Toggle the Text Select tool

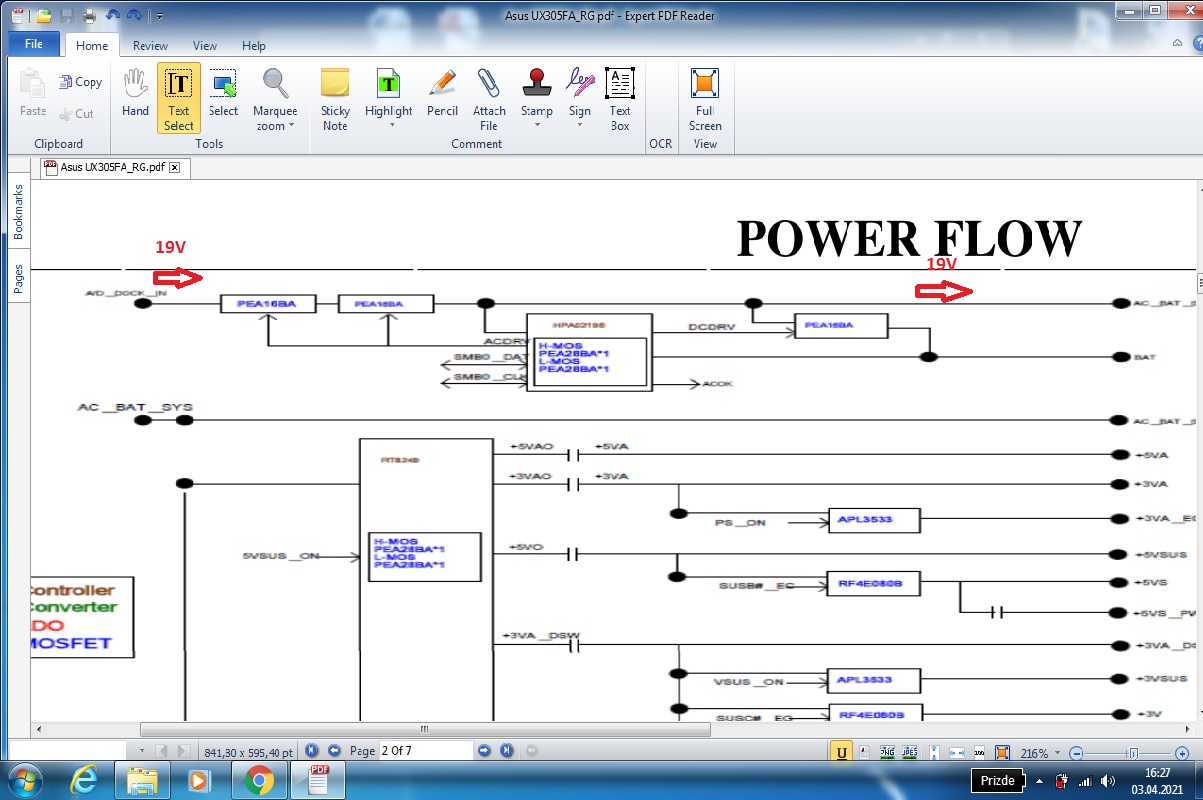179,98
